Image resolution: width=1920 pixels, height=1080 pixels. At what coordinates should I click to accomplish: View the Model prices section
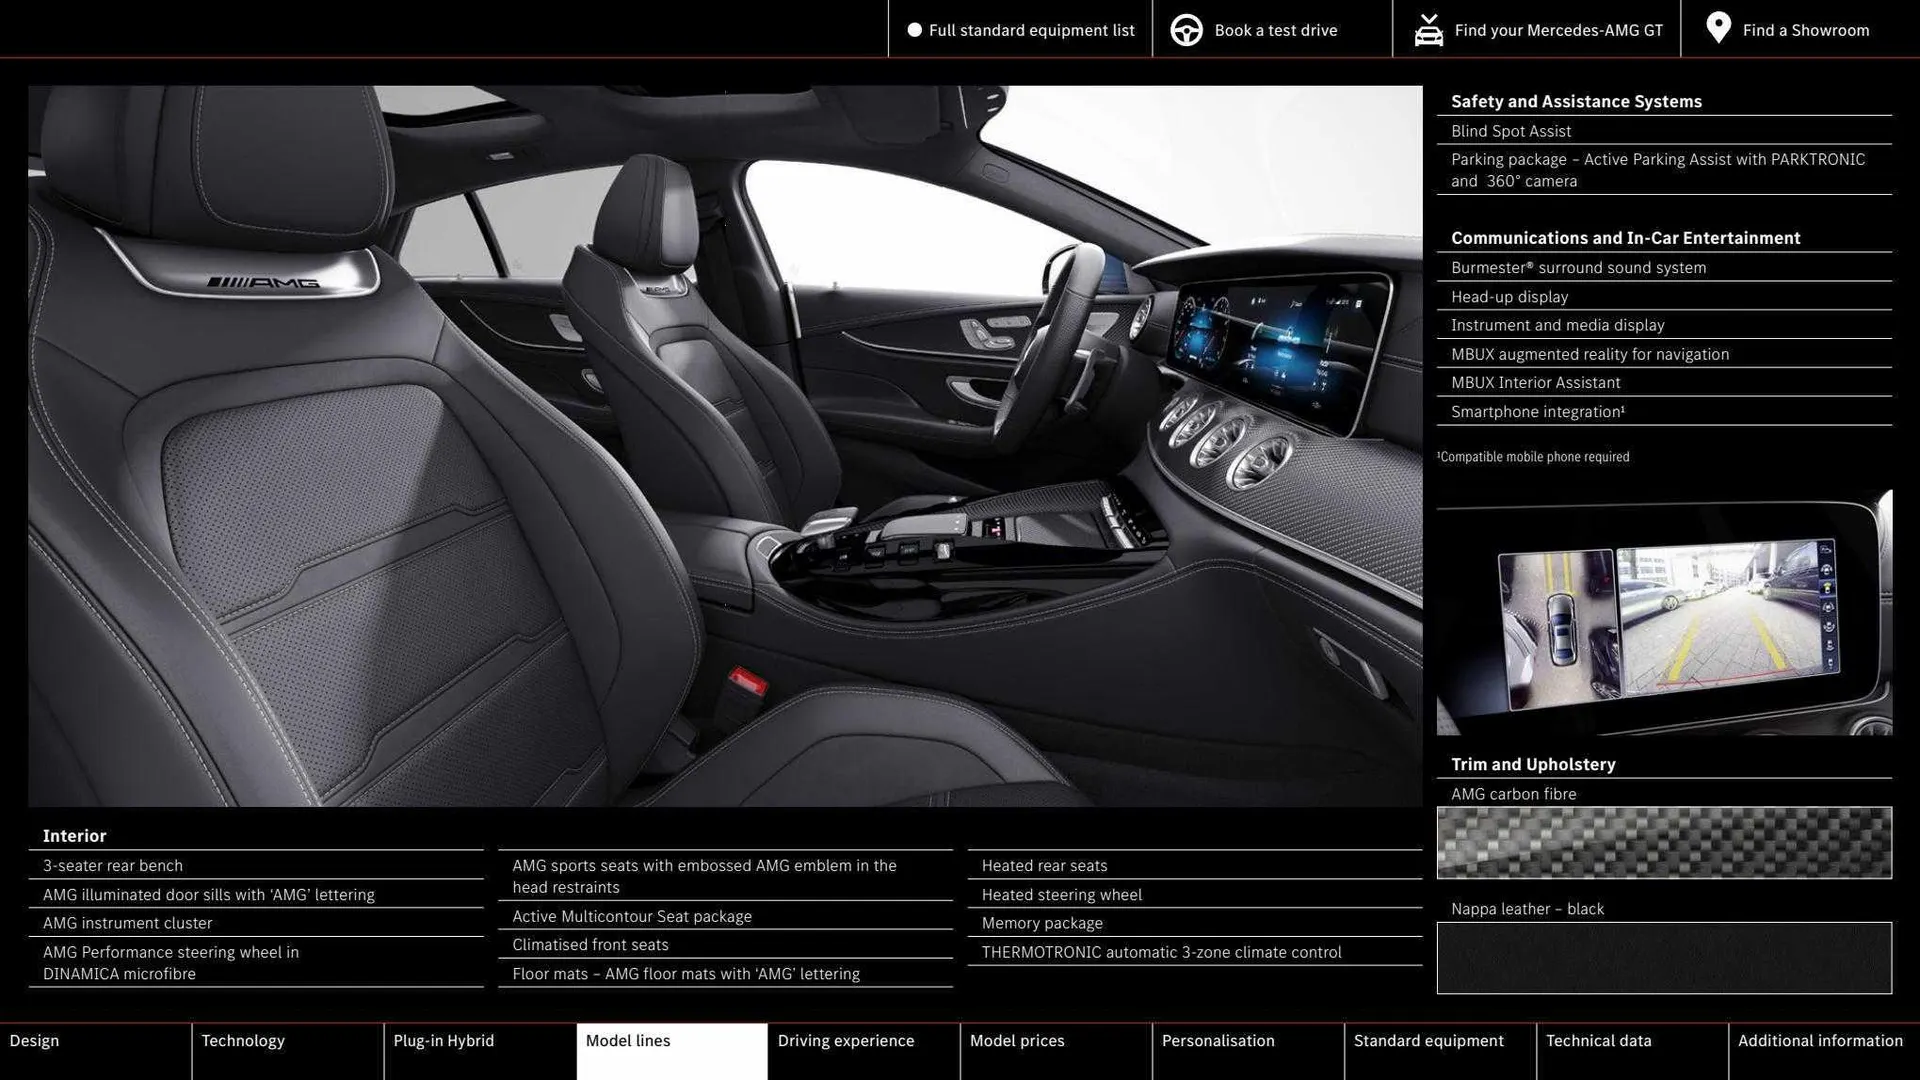tap(1016, 1040)
